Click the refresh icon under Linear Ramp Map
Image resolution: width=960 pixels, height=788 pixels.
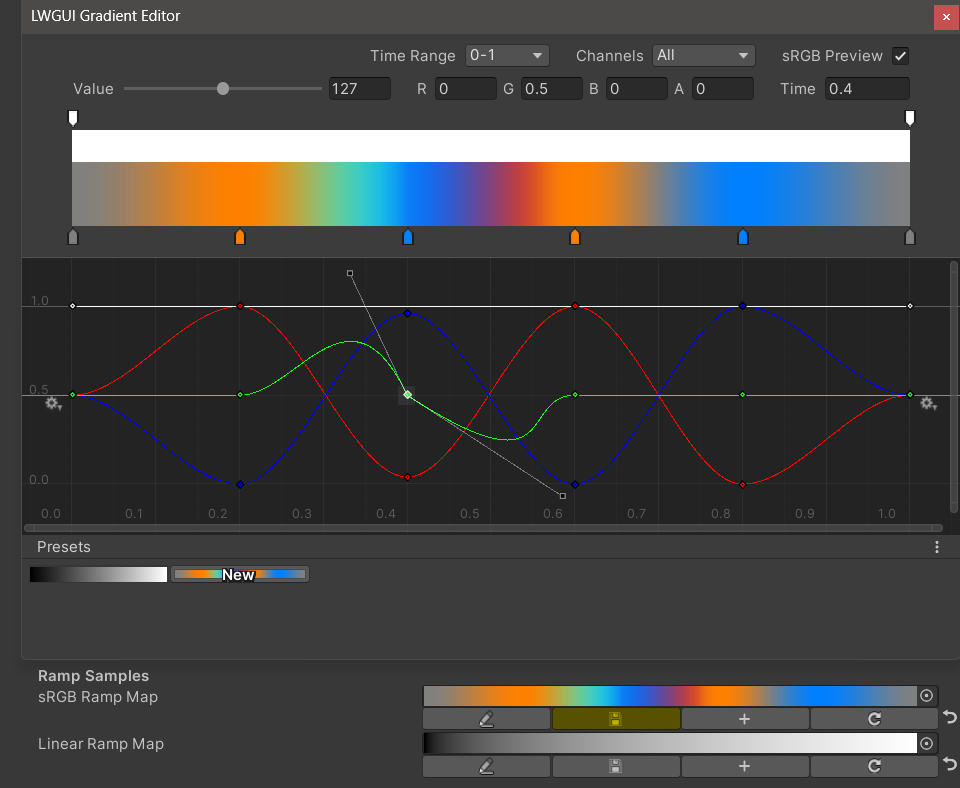874,766
